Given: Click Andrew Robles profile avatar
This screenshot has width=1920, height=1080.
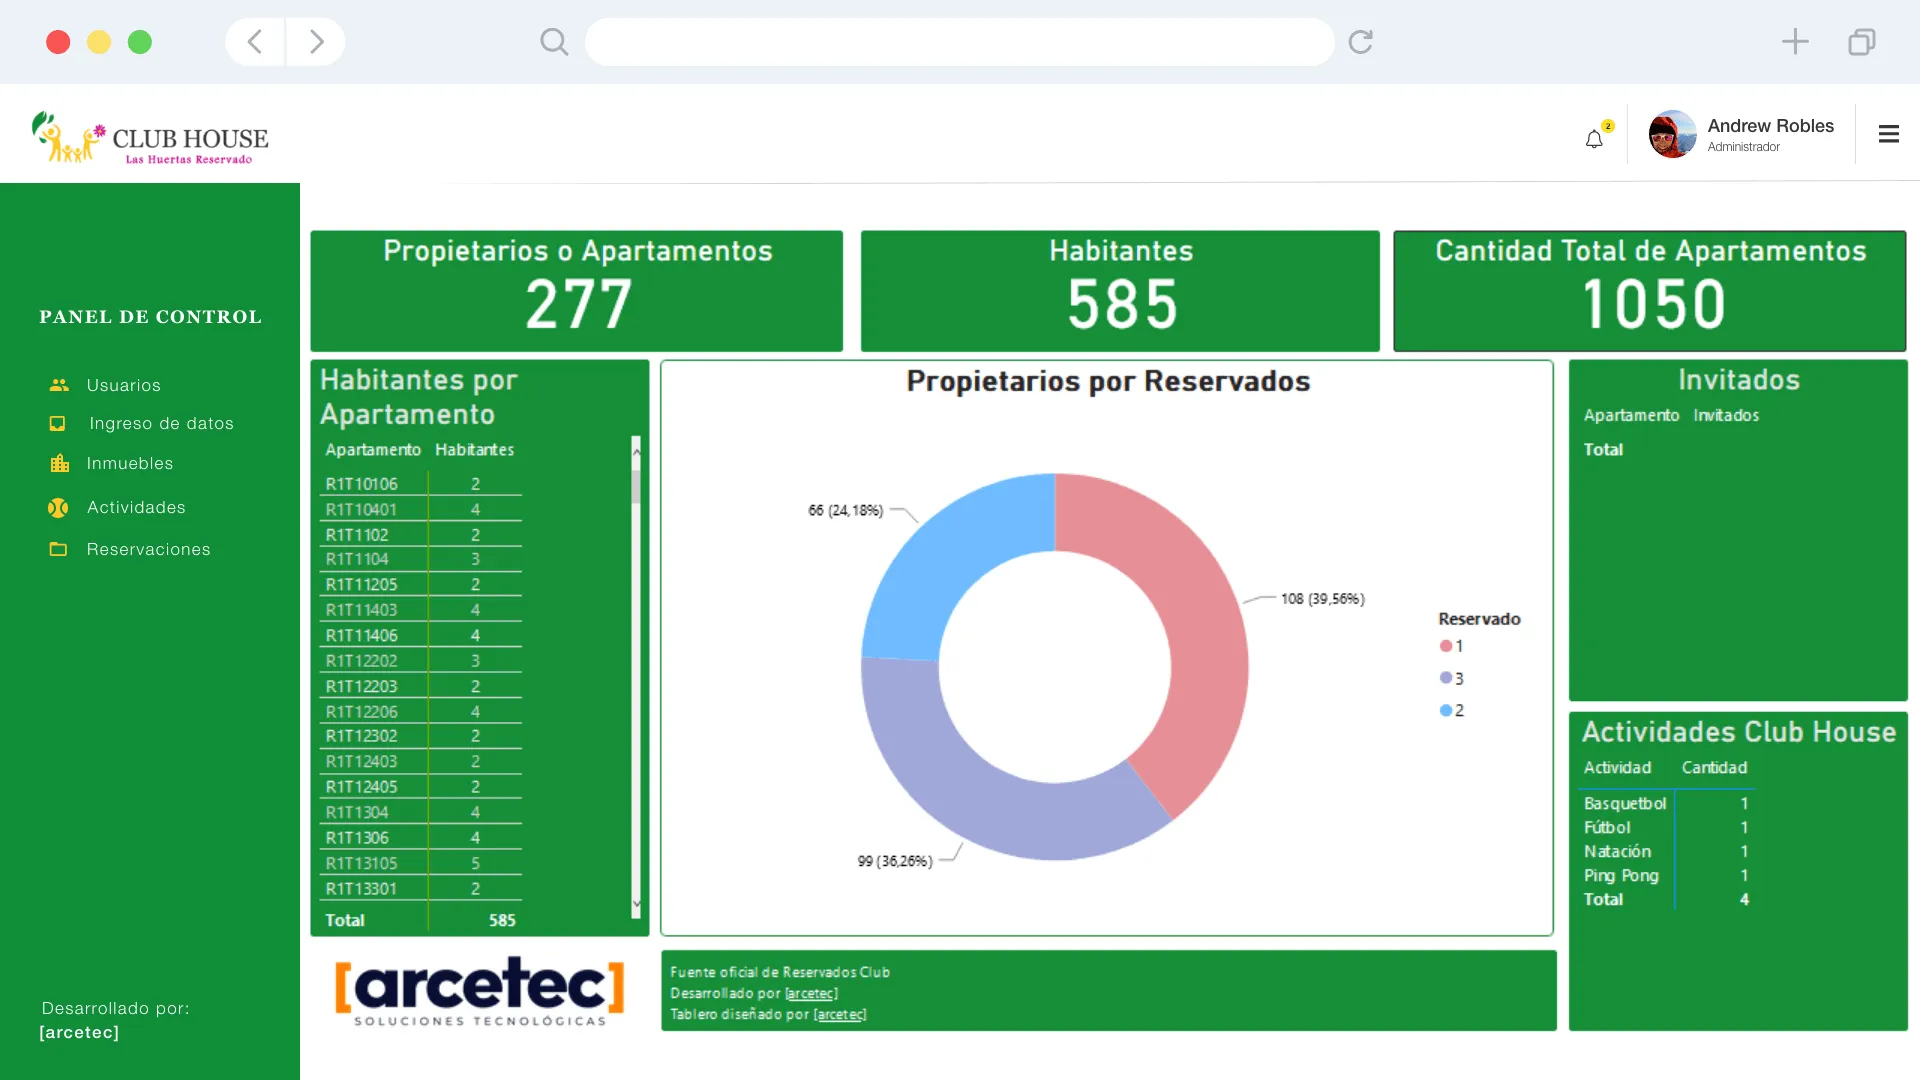Looking at the screenshot, I should point(1672,134).
